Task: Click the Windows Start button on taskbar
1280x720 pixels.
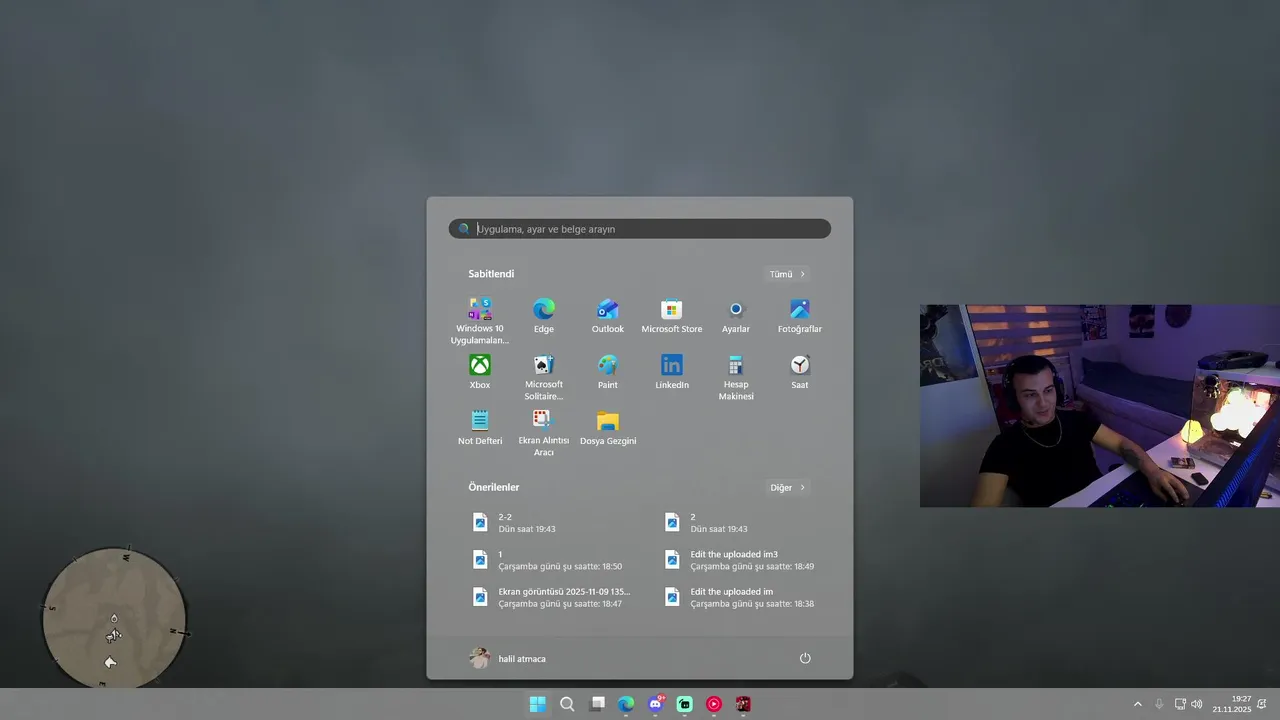Action: (538, 704)
